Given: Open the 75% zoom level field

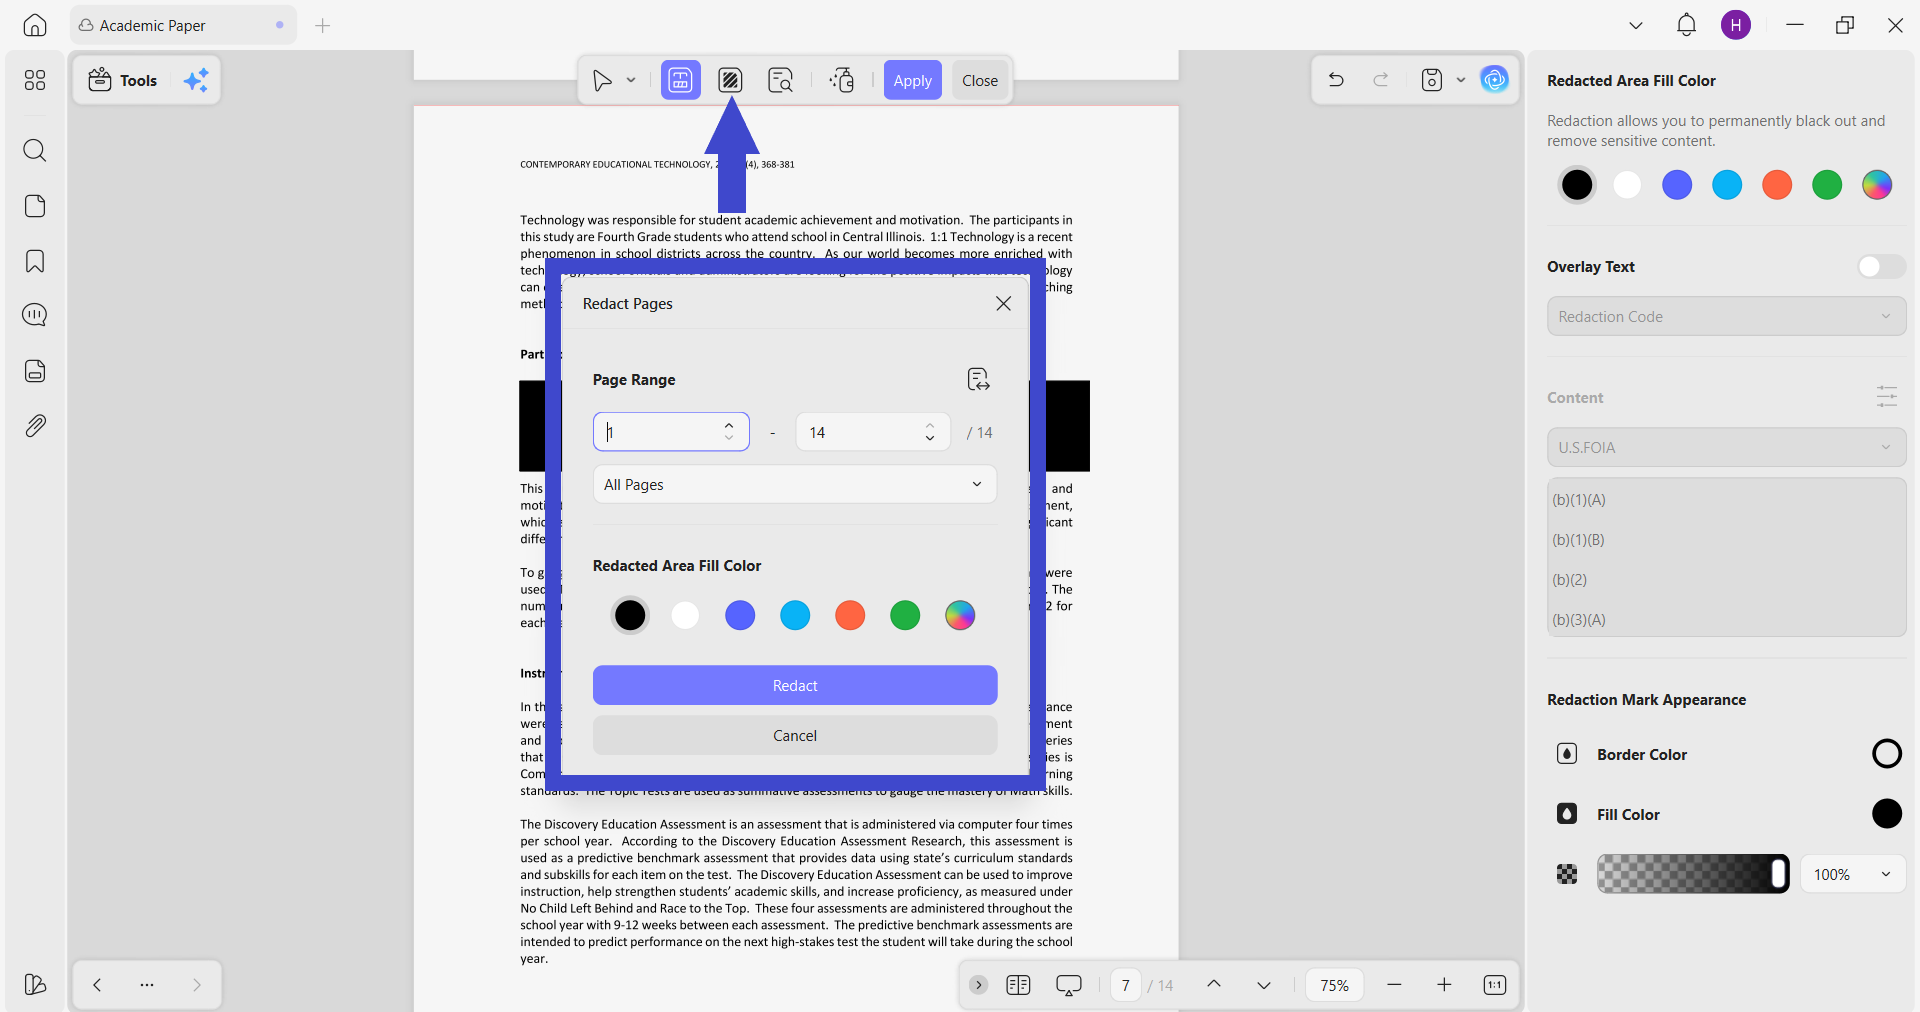Looking at the screenshot, I should coord(1334,985).
